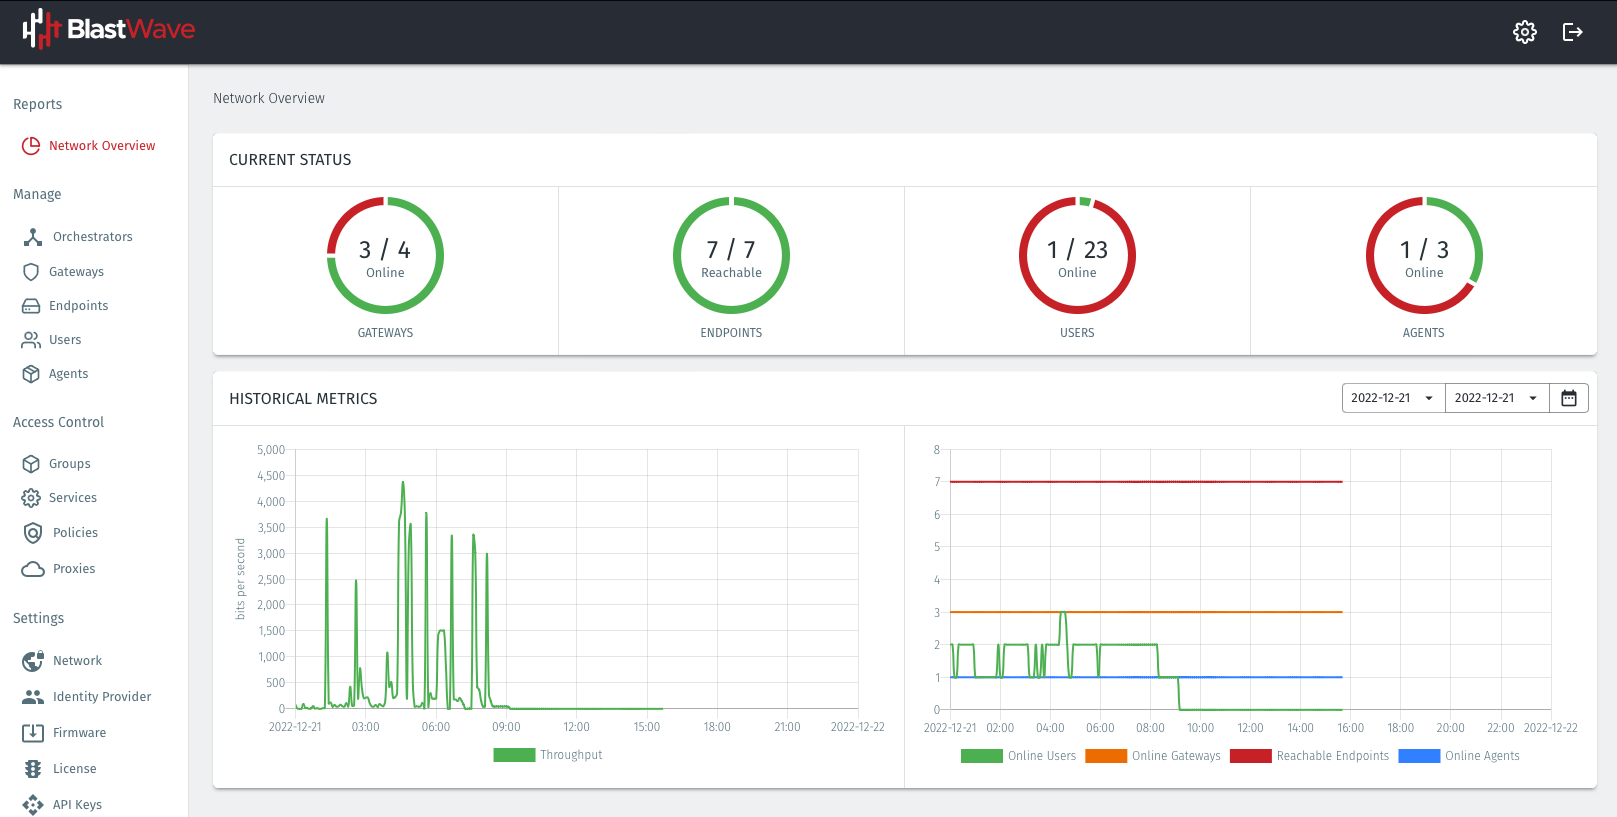
Task: Toggle Online Users legend series
Action: point(1018,756)
